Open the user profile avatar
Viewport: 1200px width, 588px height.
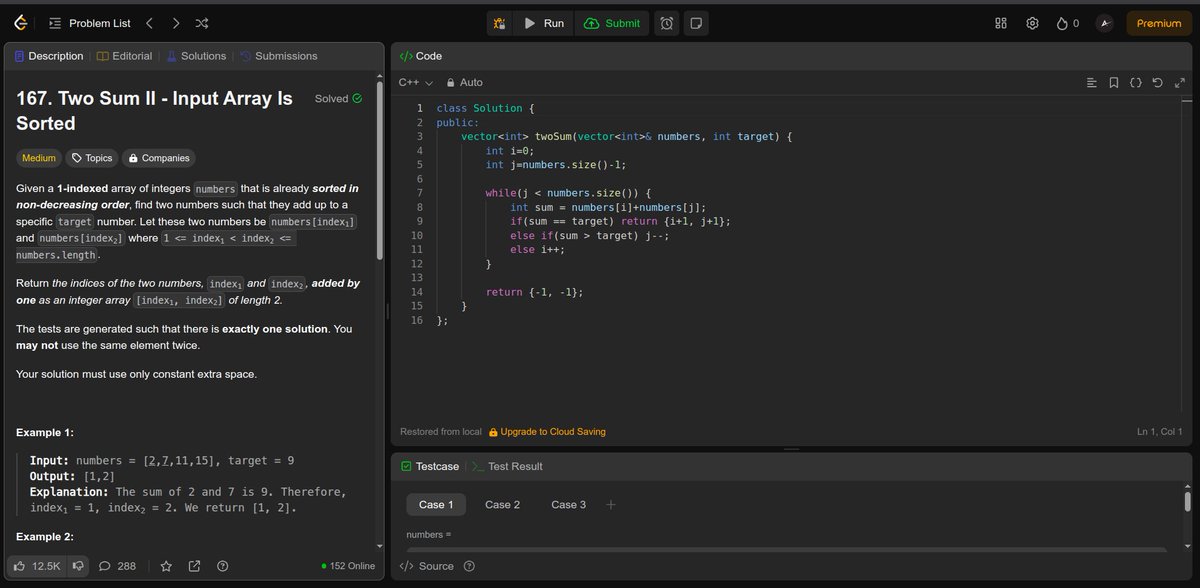tap(1104, 23)
